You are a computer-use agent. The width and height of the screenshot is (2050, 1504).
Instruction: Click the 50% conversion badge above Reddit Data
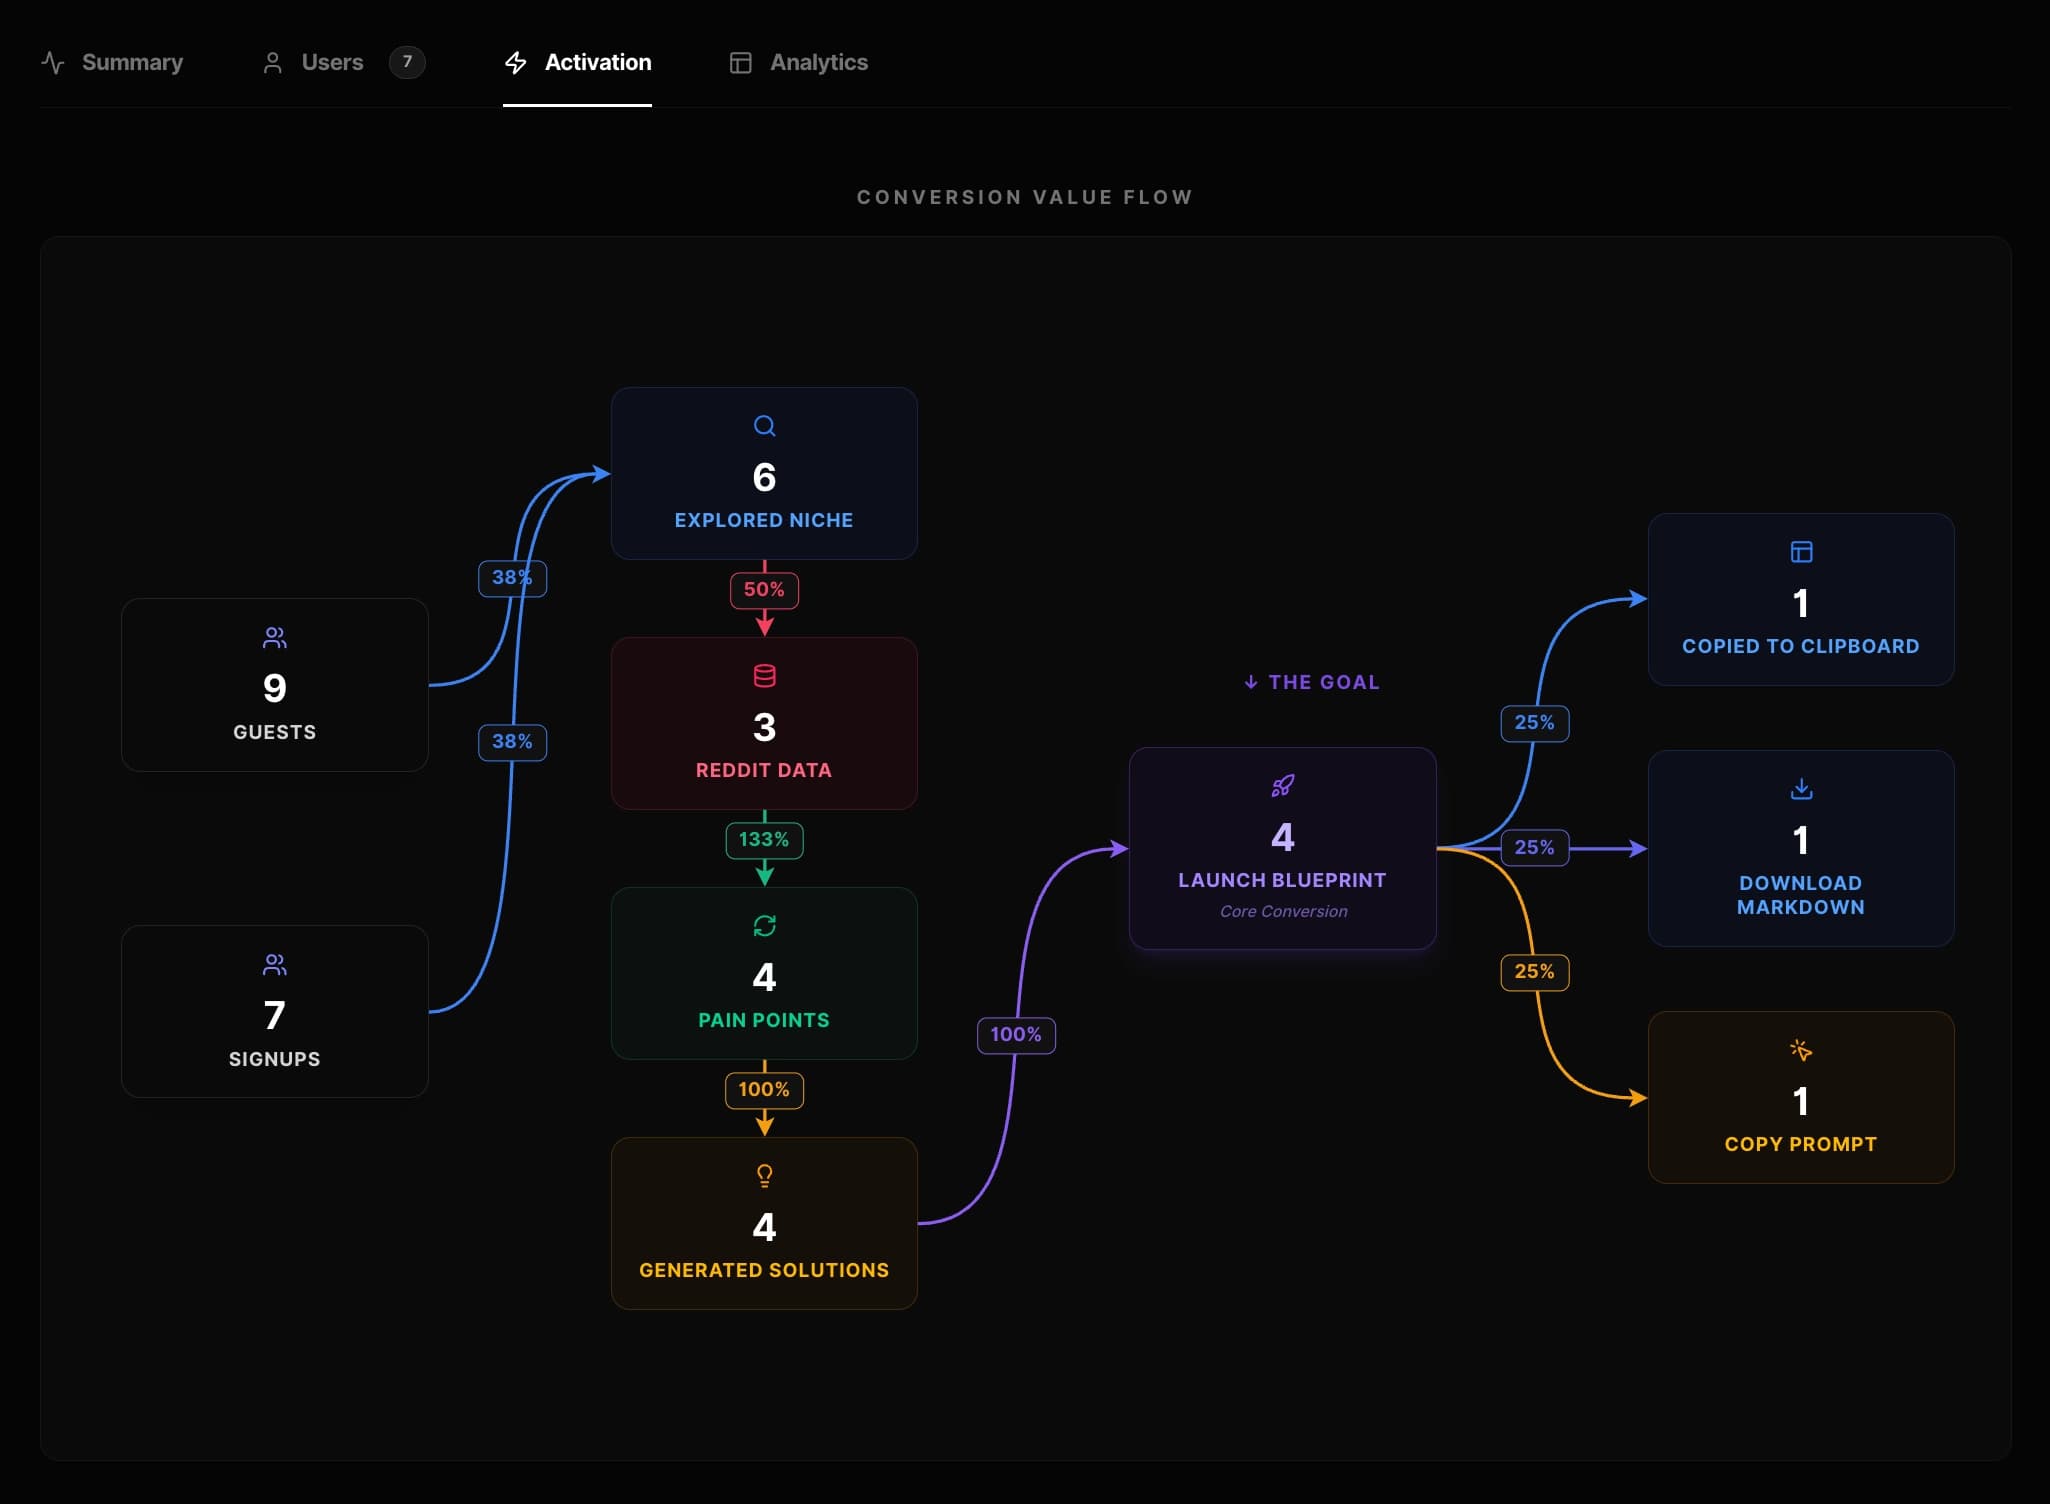coord(764,590)
